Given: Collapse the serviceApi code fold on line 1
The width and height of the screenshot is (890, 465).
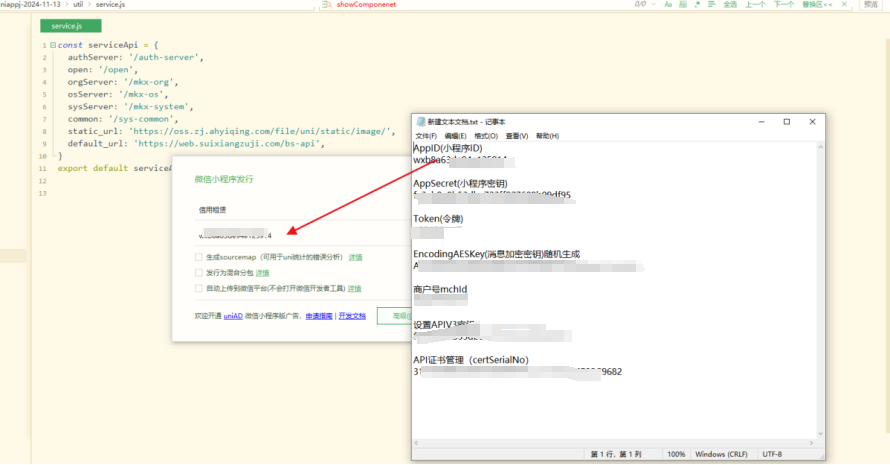Looking at the screenshot, I should [53, 45].
